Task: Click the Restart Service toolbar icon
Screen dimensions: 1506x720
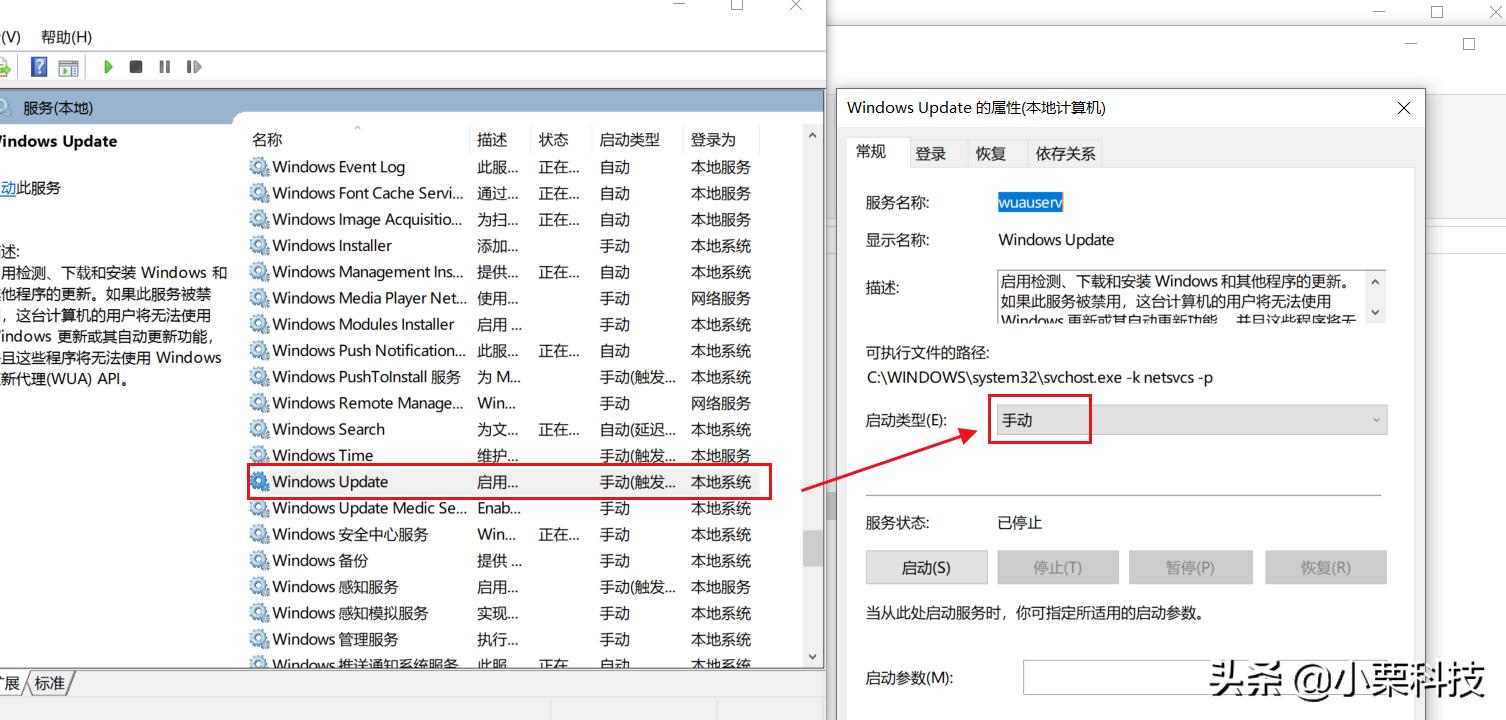Action: pos(193,66)
